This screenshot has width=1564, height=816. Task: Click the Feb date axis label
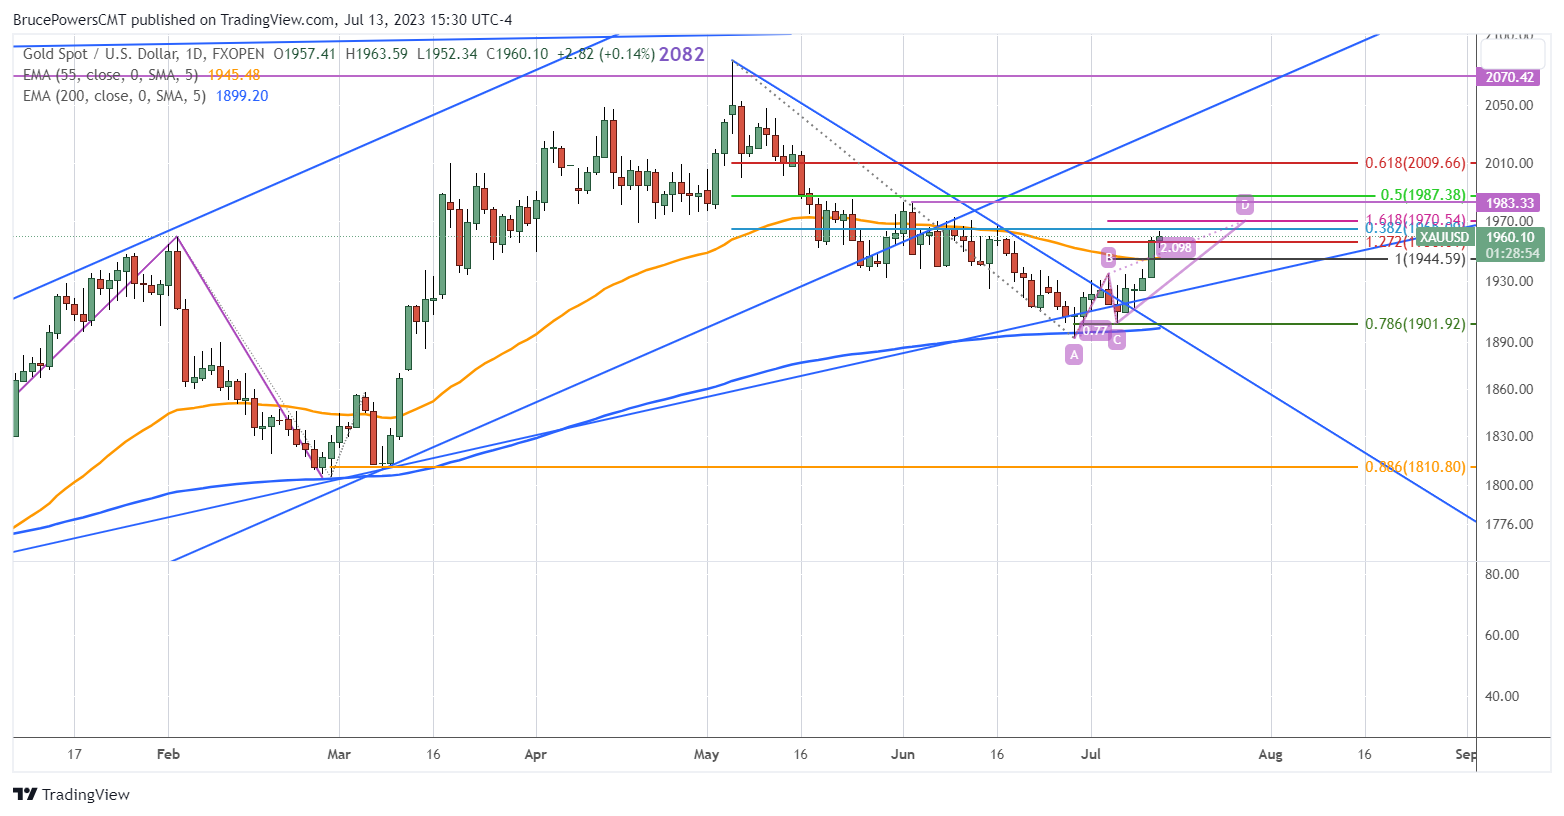[x=168, y=754]
